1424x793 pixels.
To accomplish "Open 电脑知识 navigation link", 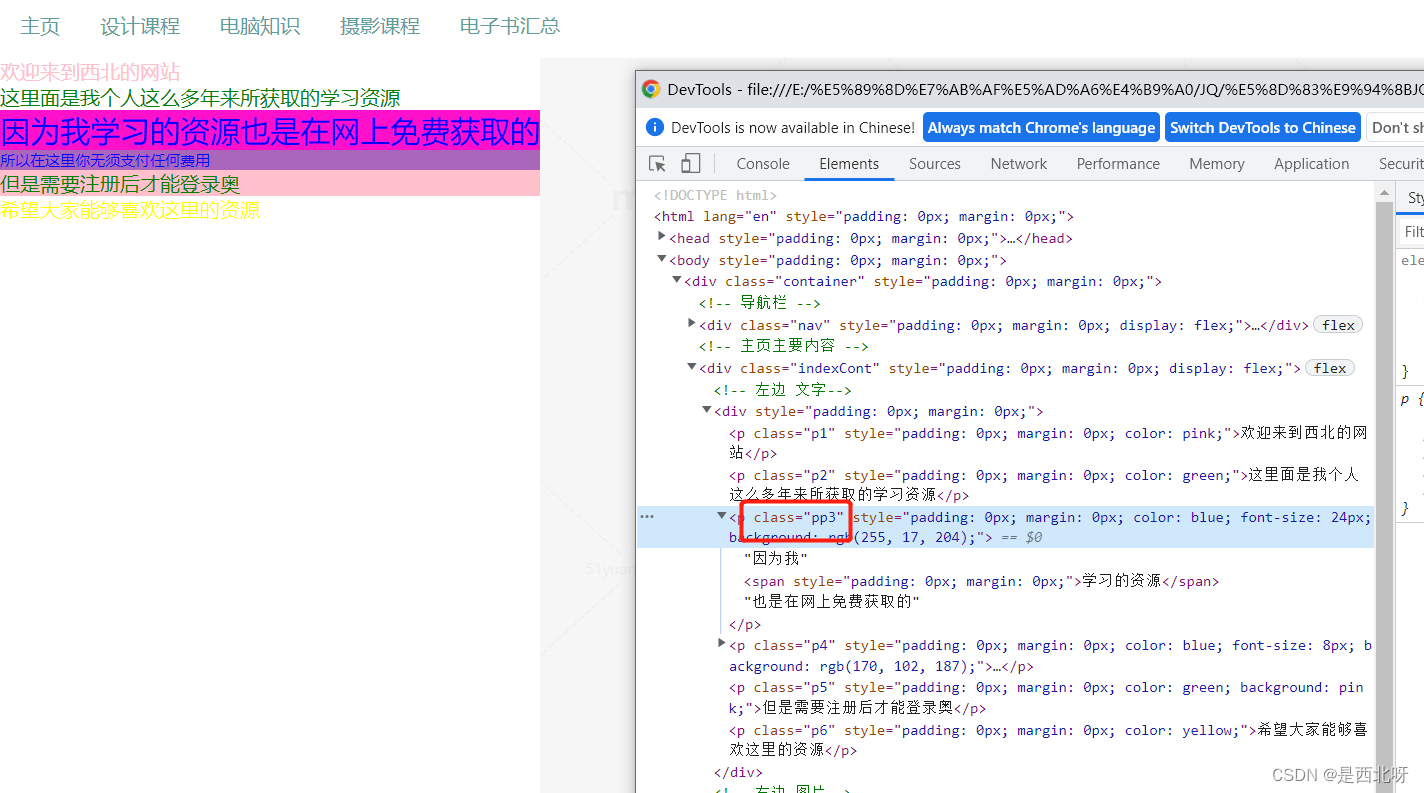I will coord(260,26).
